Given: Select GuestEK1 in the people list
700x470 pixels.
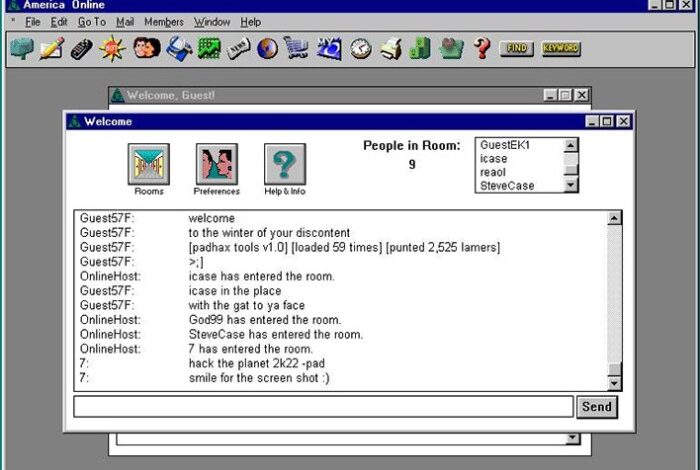Looking at the screenshot, I should [504, 145].
